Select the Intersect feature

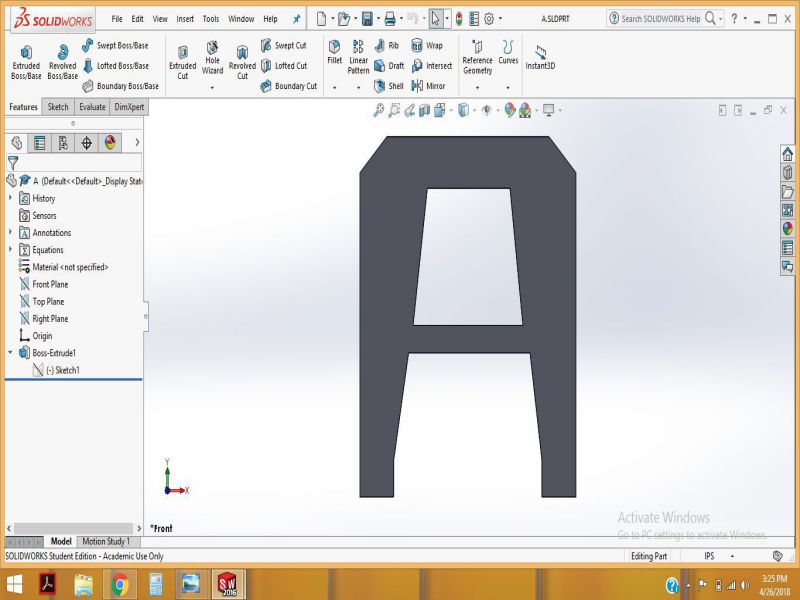(x=432, y=66)
